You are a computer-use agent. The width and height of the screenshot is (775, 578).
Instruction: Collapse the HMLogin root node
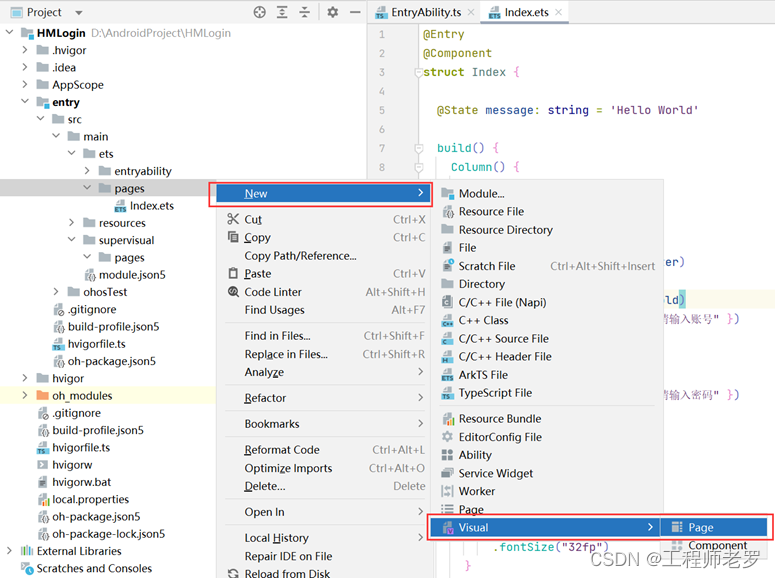(9, 33)
